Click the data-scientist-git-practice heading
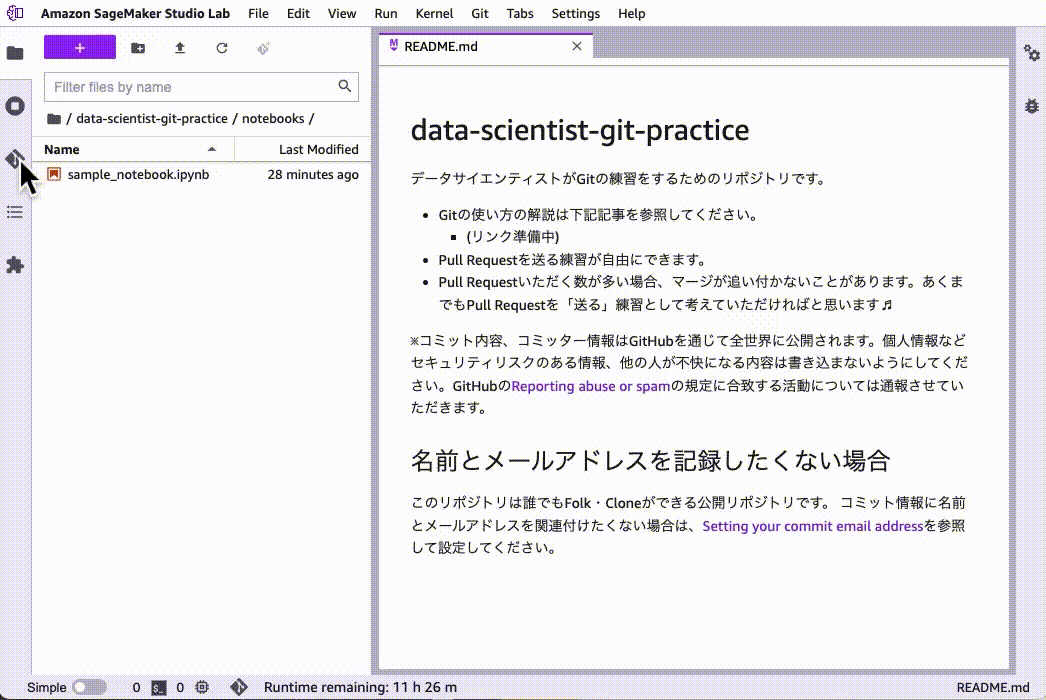1046x700 pixels. point(580,130)
